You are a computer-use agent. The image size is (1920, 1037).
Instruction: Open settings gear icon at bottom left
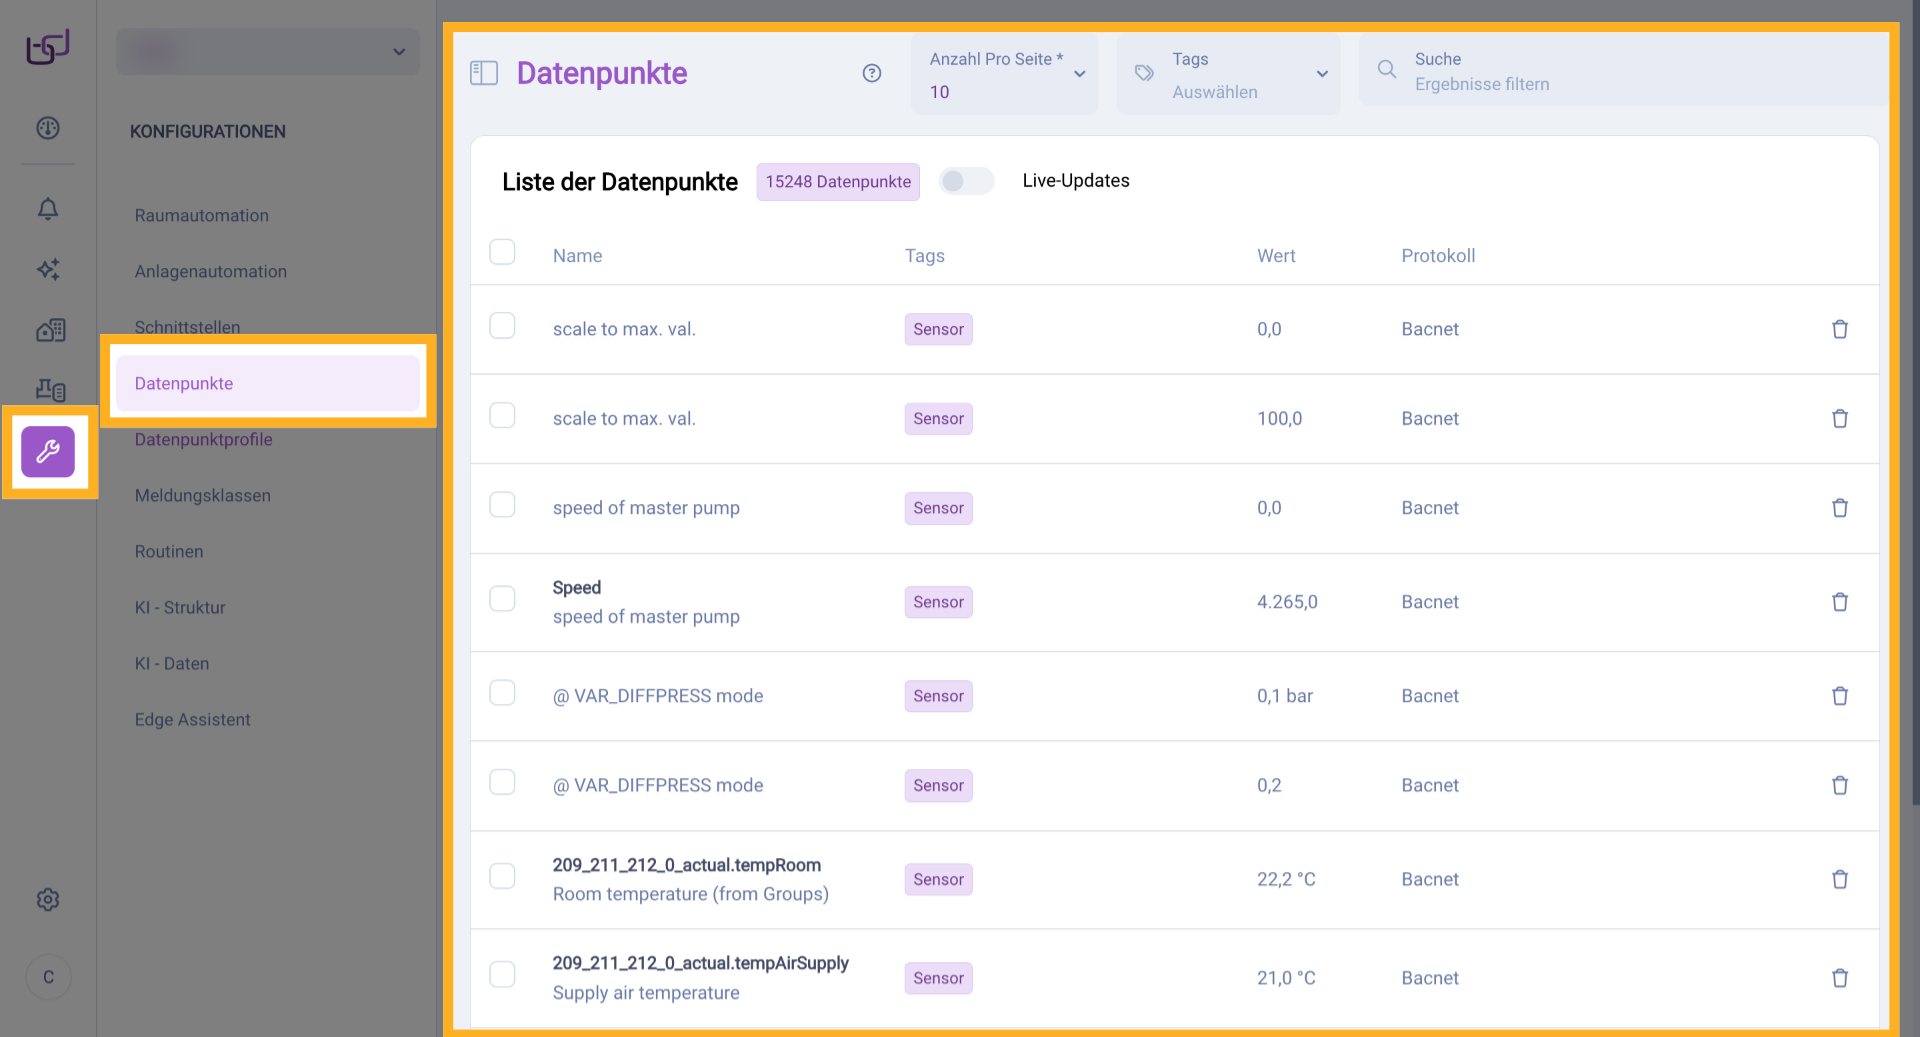coord(48,900)
